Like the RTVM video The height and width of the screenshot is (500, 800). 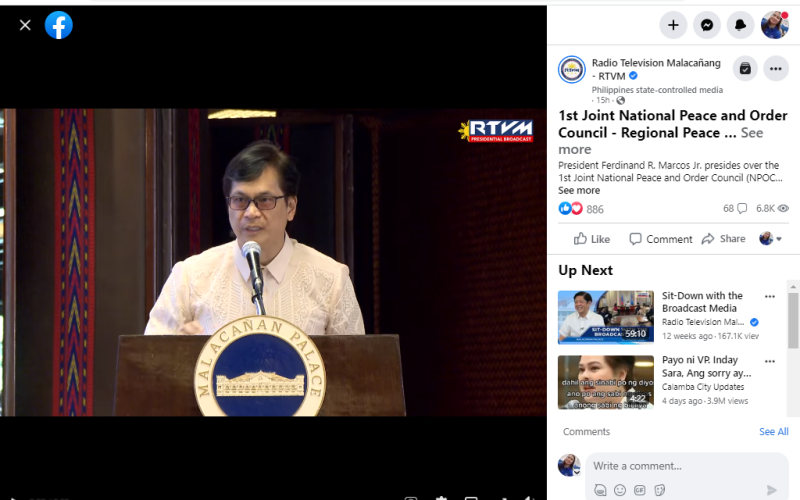(x=592, y=239)
